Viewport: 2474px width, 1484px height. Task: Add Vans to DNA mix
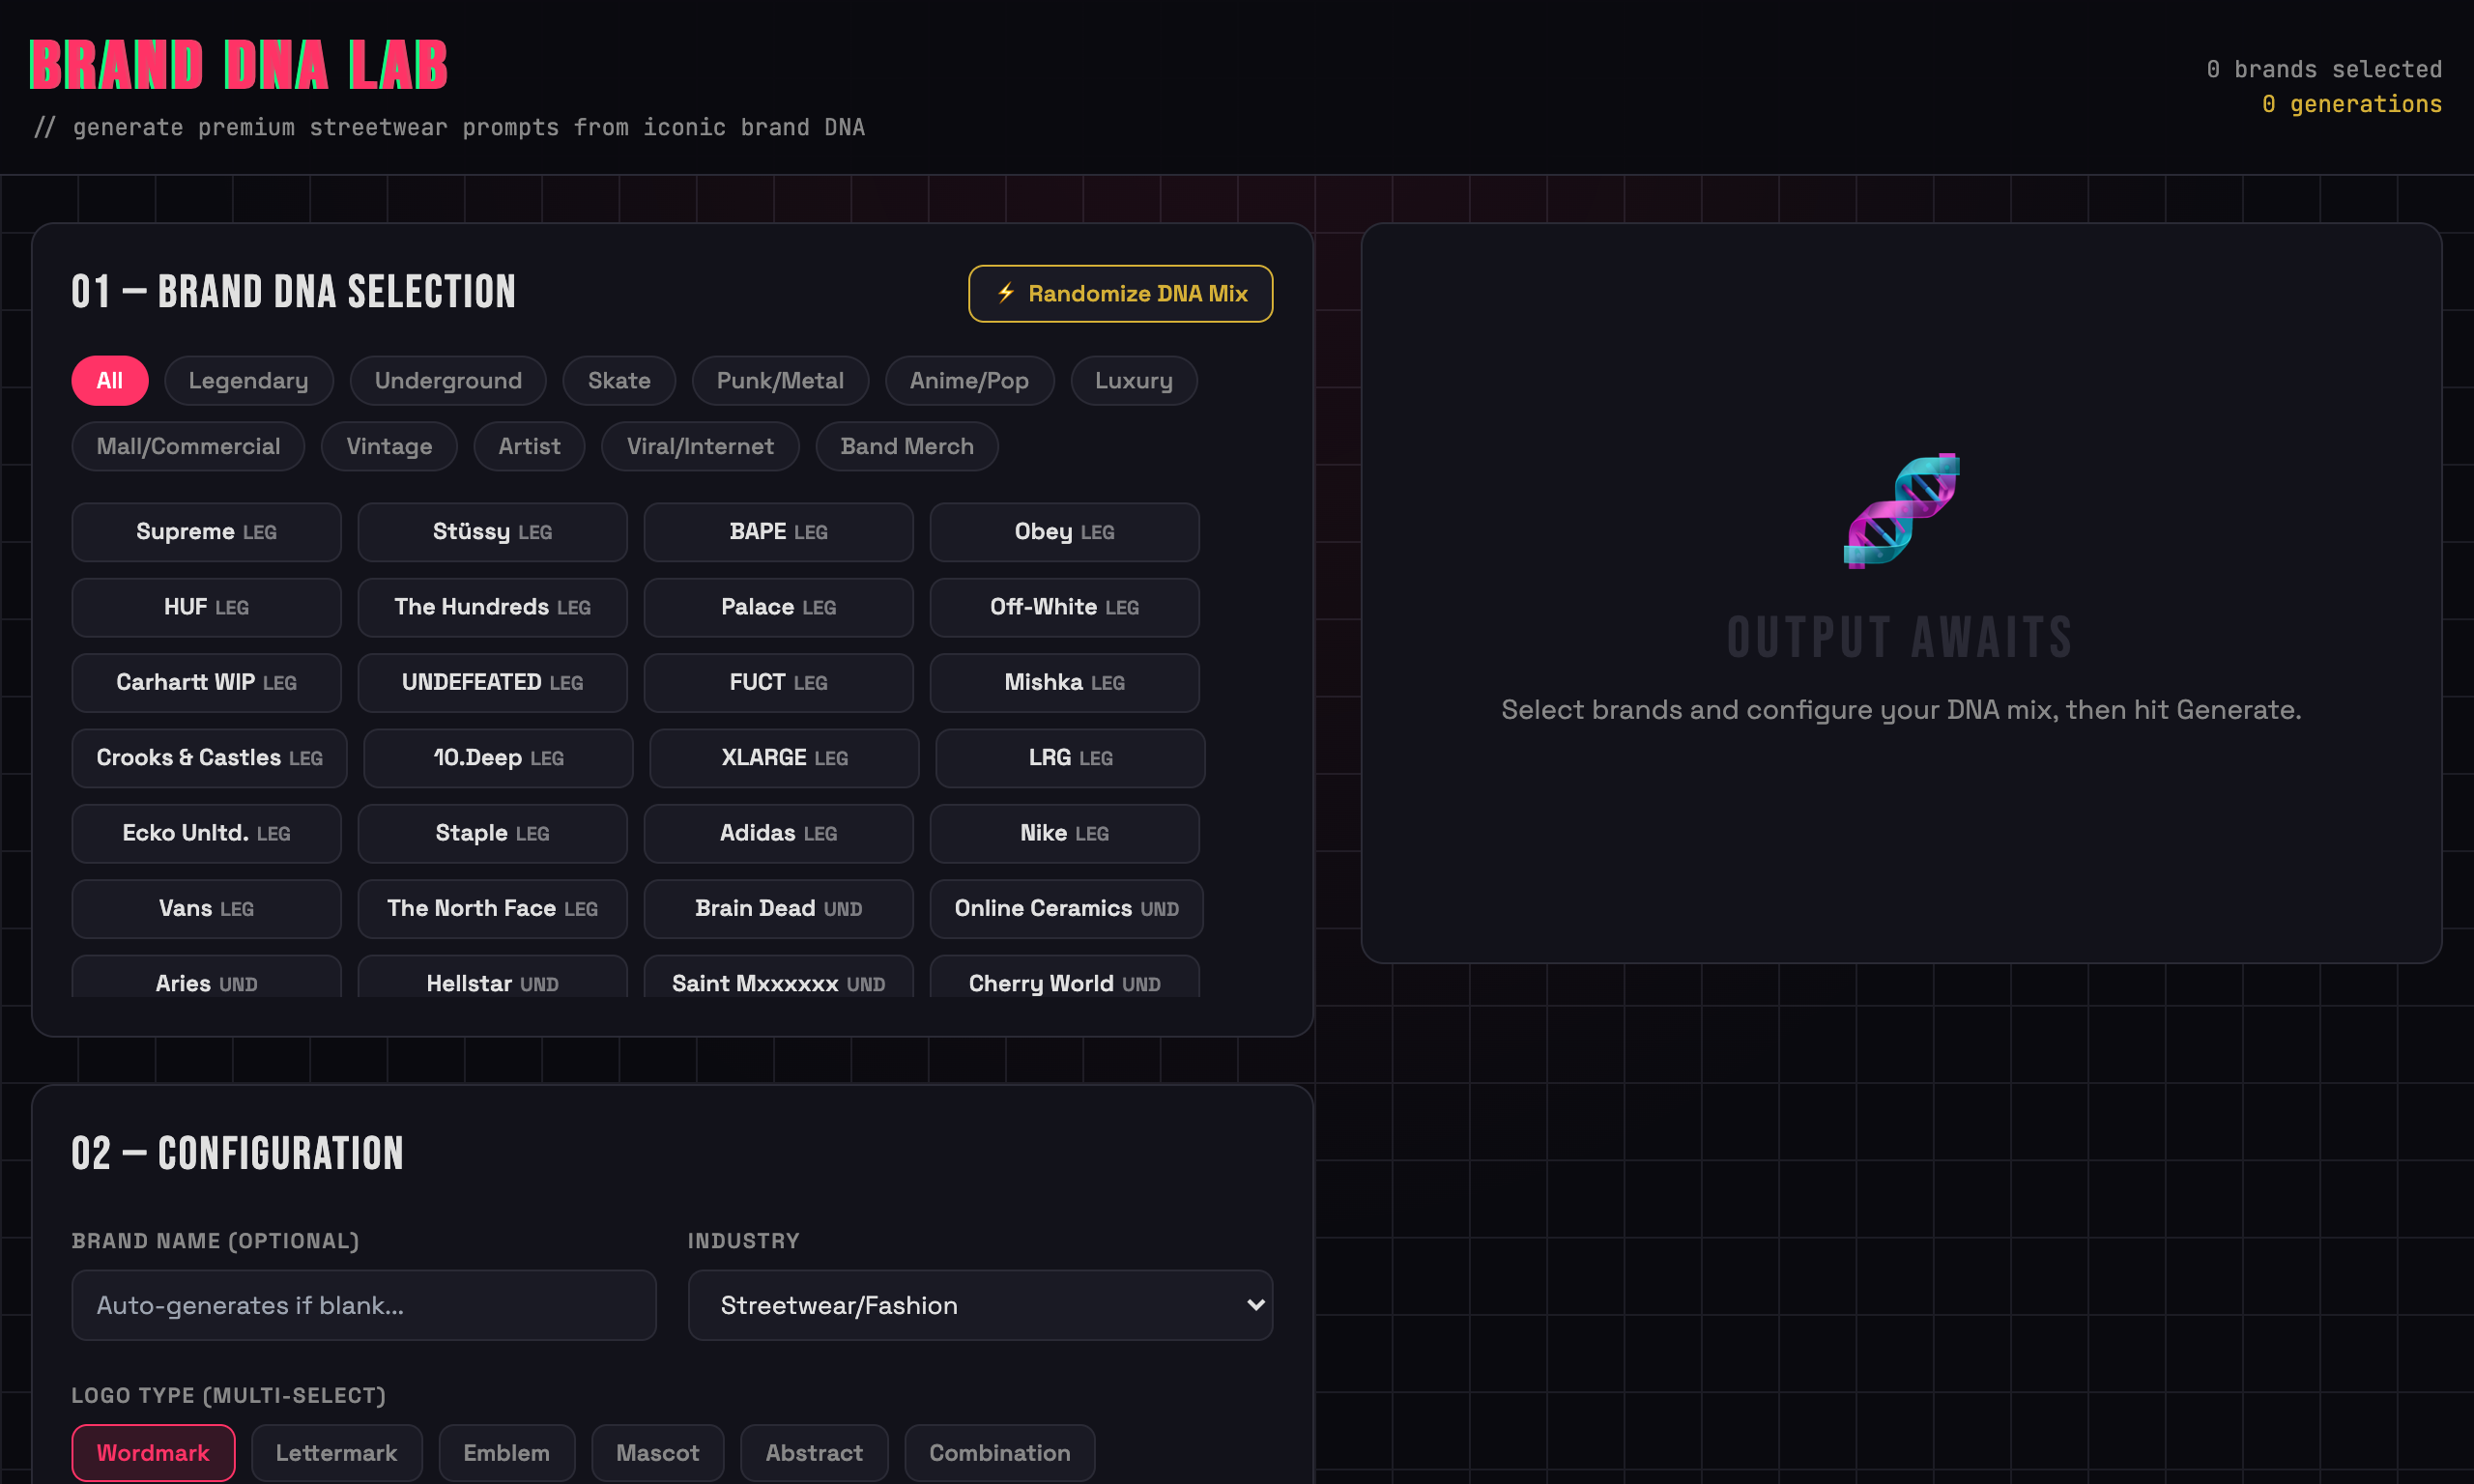tap(207, 909)
